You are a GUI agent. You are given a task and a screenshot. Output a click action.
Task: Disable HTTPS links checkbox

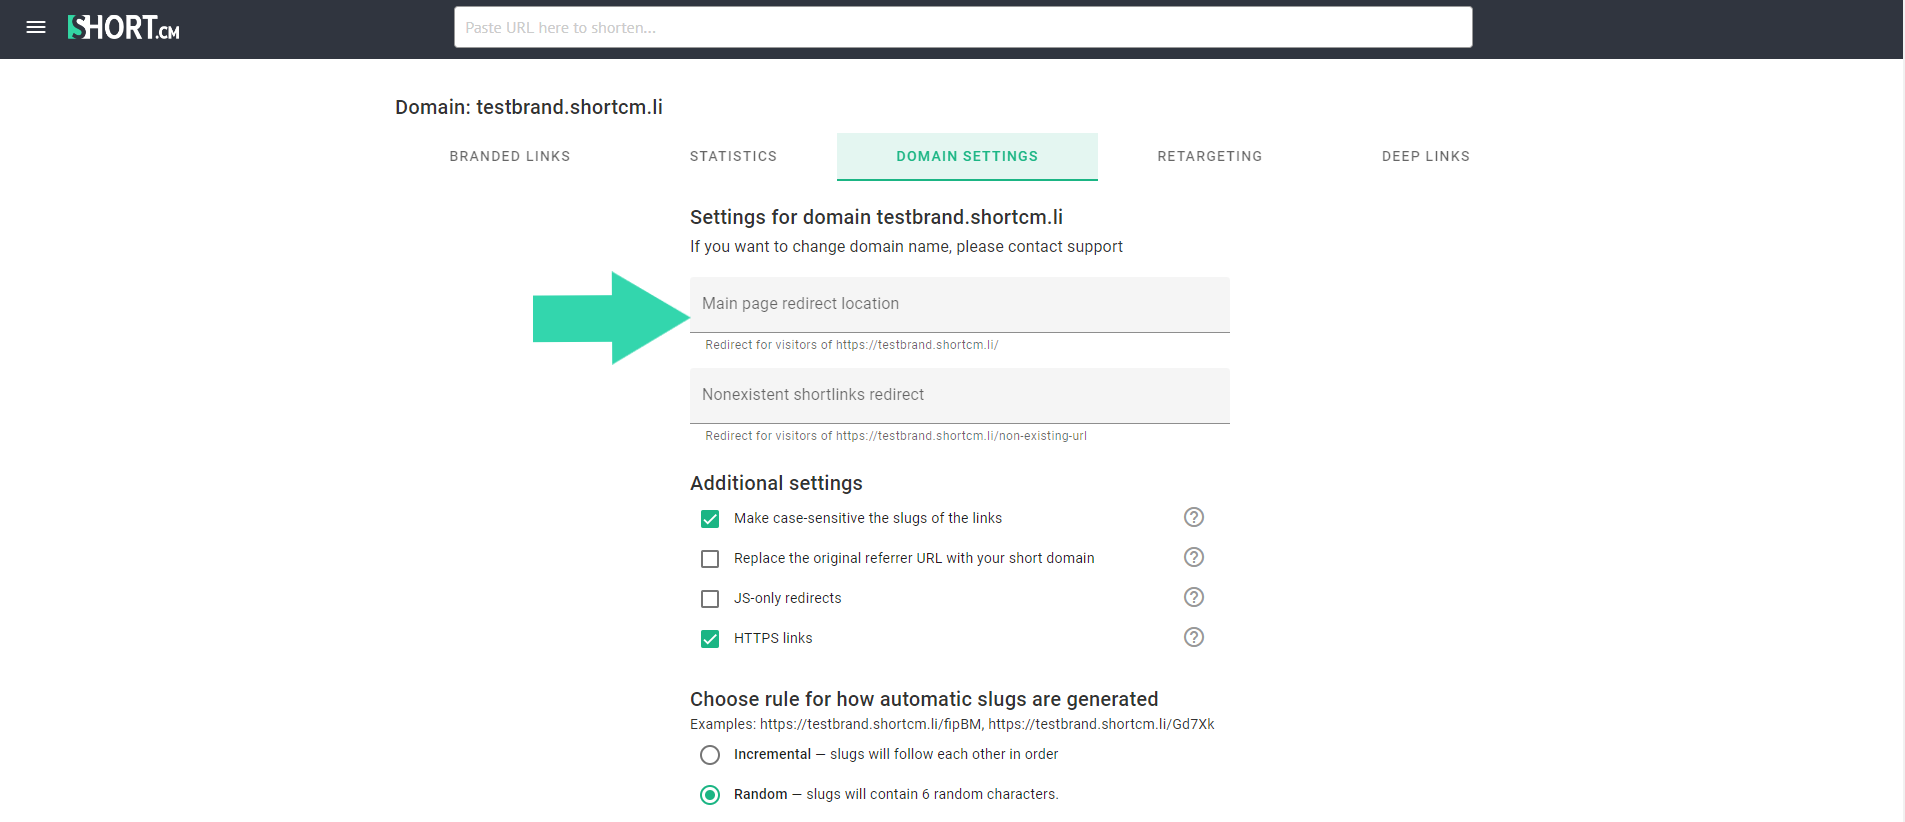(x=710, y=639)
